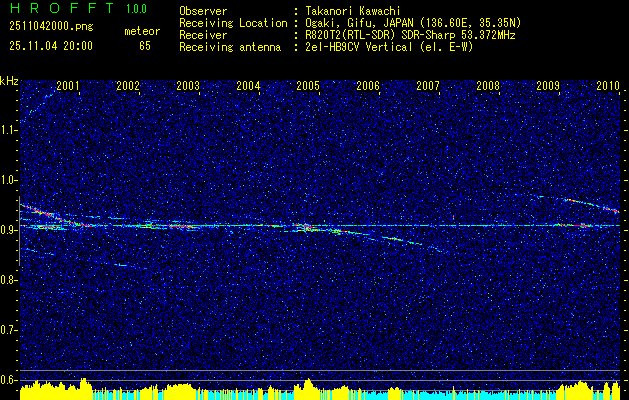The height and width of the screenshot is (400, 629).
Task: Click frequency axis value 1.1
Action: 8,130
